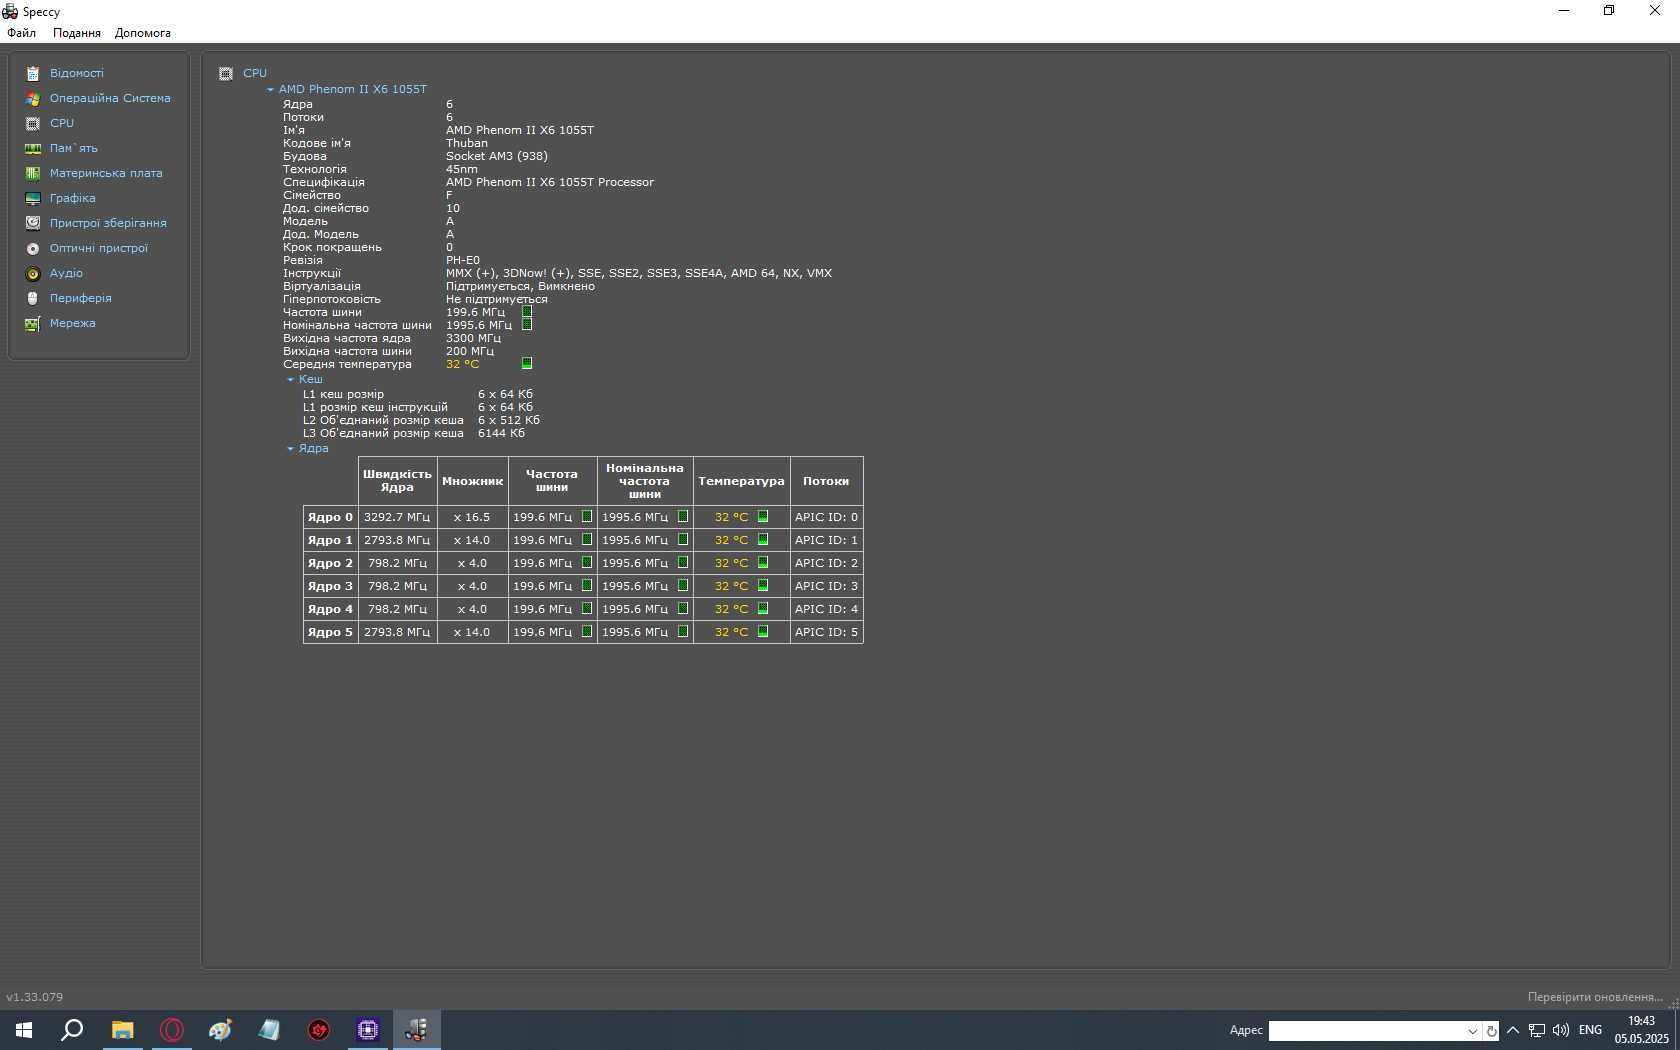Open volume speaker tray icon
Screen dimensions: 1680x1050
tap(1561, 1030)
